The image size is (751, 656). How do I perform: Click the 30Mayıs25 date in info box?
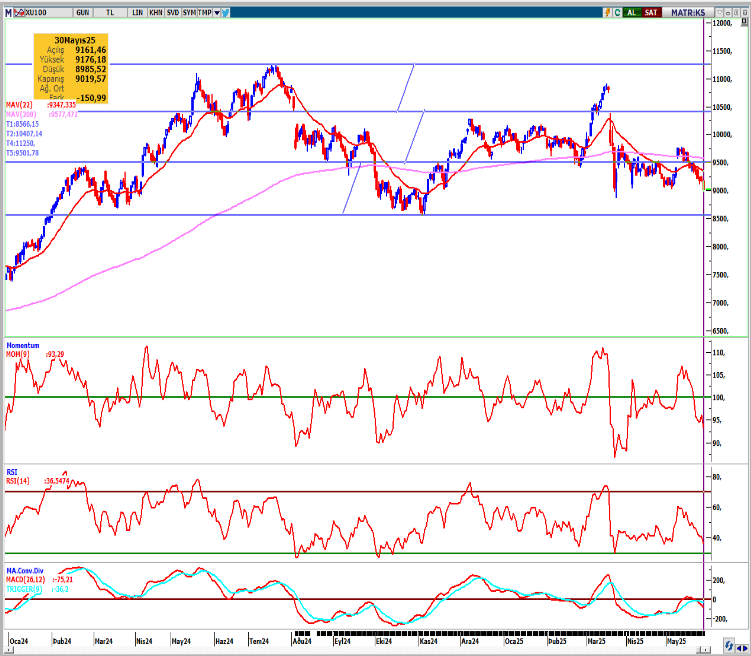[x=75, y=40]
